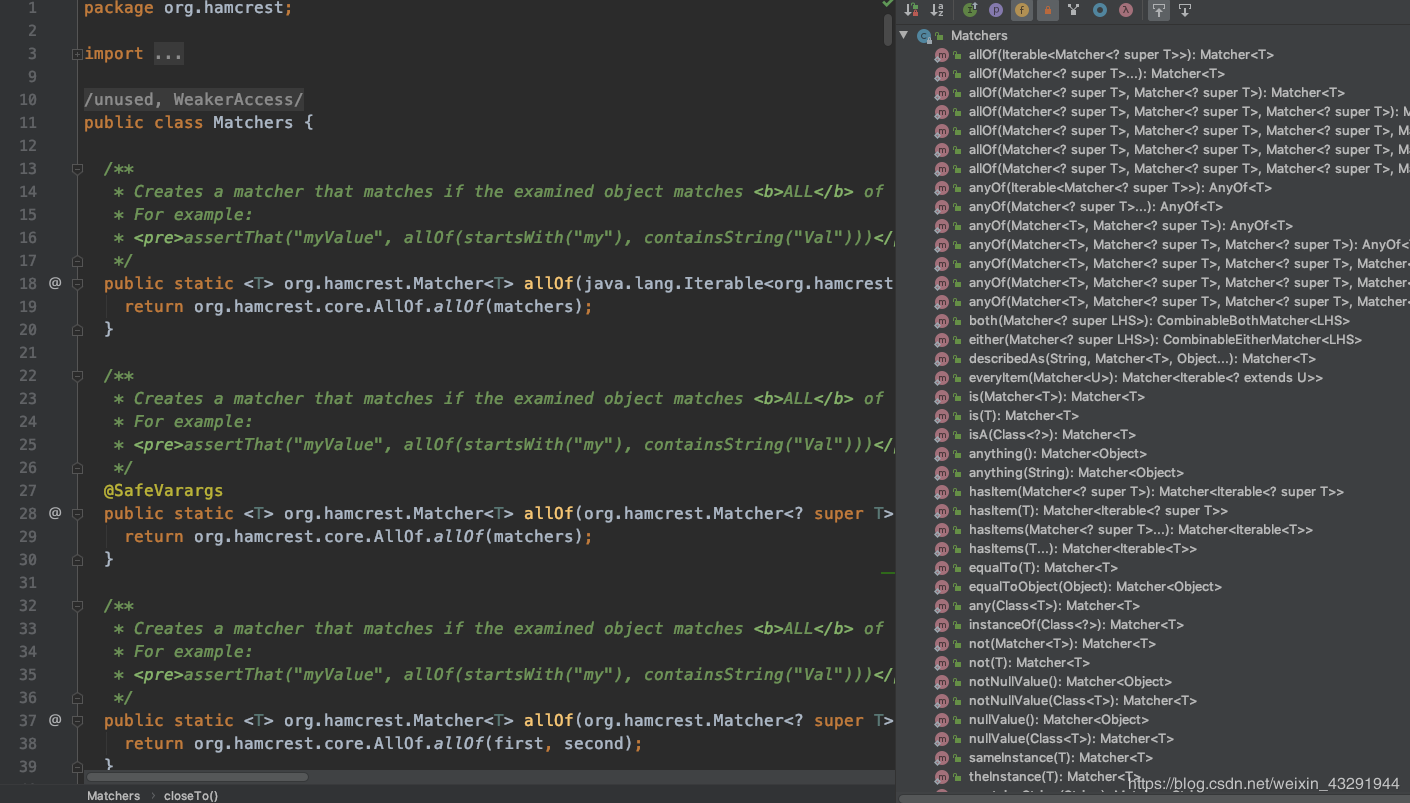Select hasItems(Matcher<? super T>...) in Structure

[1141, 530]
